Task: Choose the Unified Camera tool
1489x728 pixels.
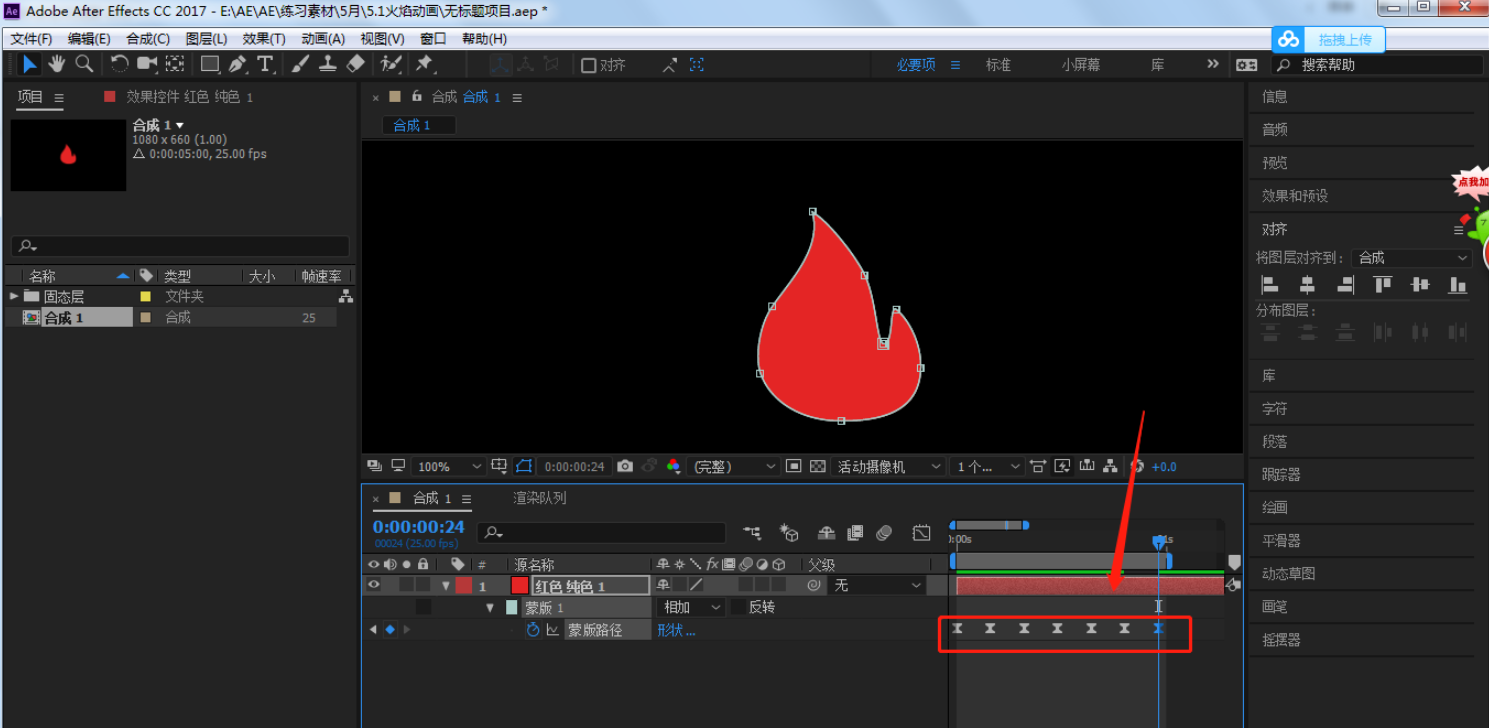Action: 147,64
